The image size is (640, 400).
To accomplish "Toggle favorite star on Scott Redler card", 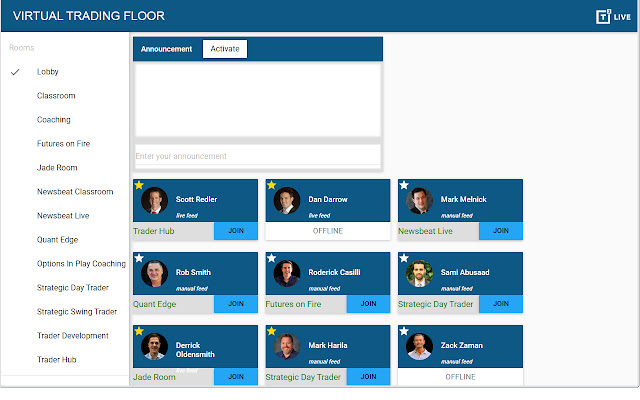I will [x=139, y=185].
